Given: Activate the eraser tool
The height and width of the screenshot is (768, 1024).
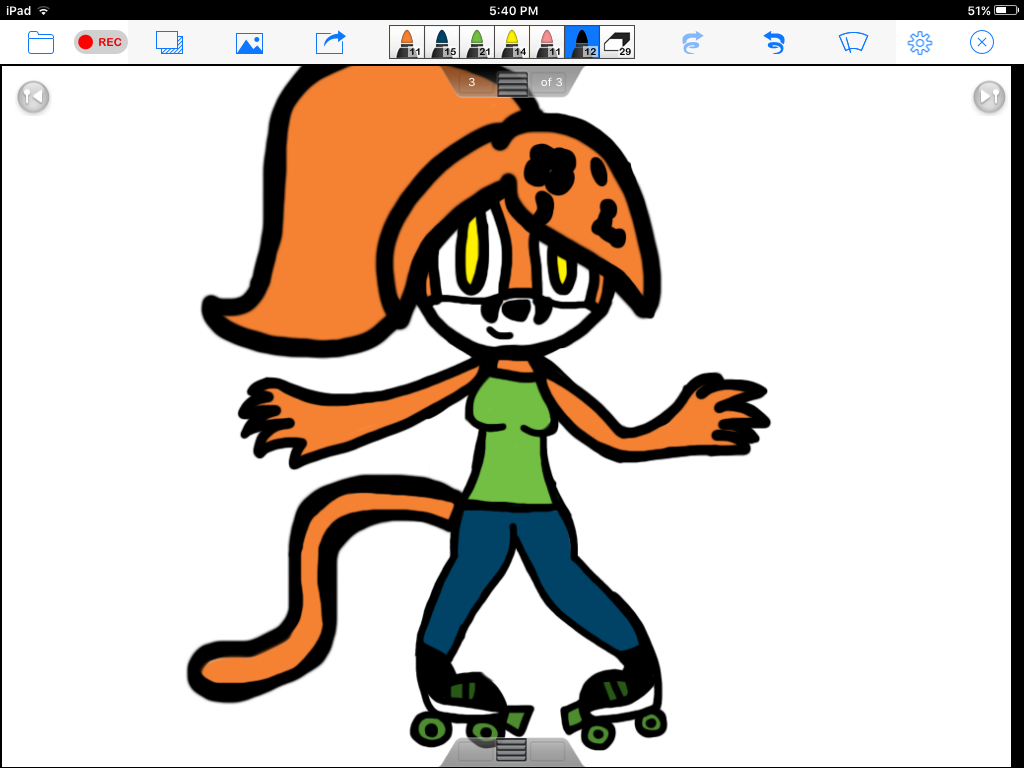Looking at the screenshot, I should click(x=617, y=42).
